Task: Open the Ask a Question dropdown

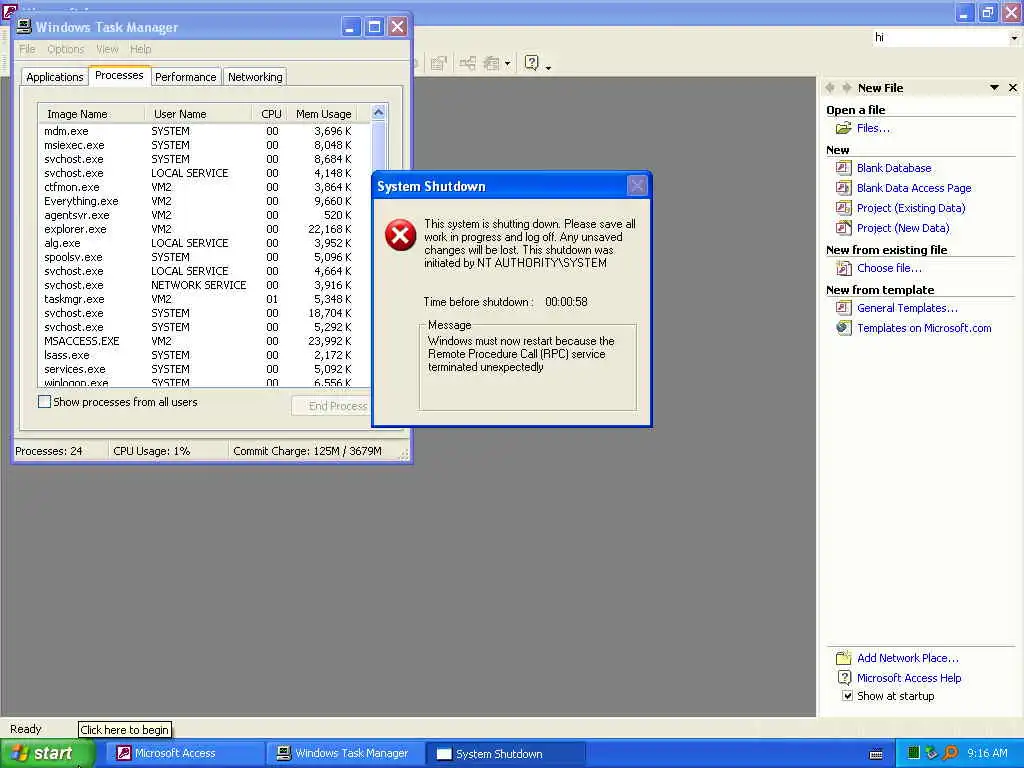Action: point(1014,38)
